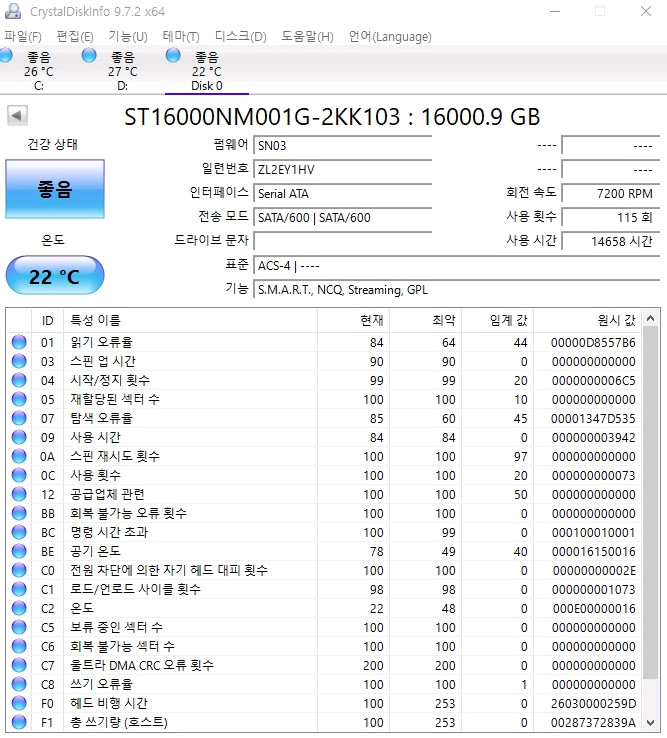Open the 기능(U) menu
The width and height of the screenshot is (667, 738).
128,36
